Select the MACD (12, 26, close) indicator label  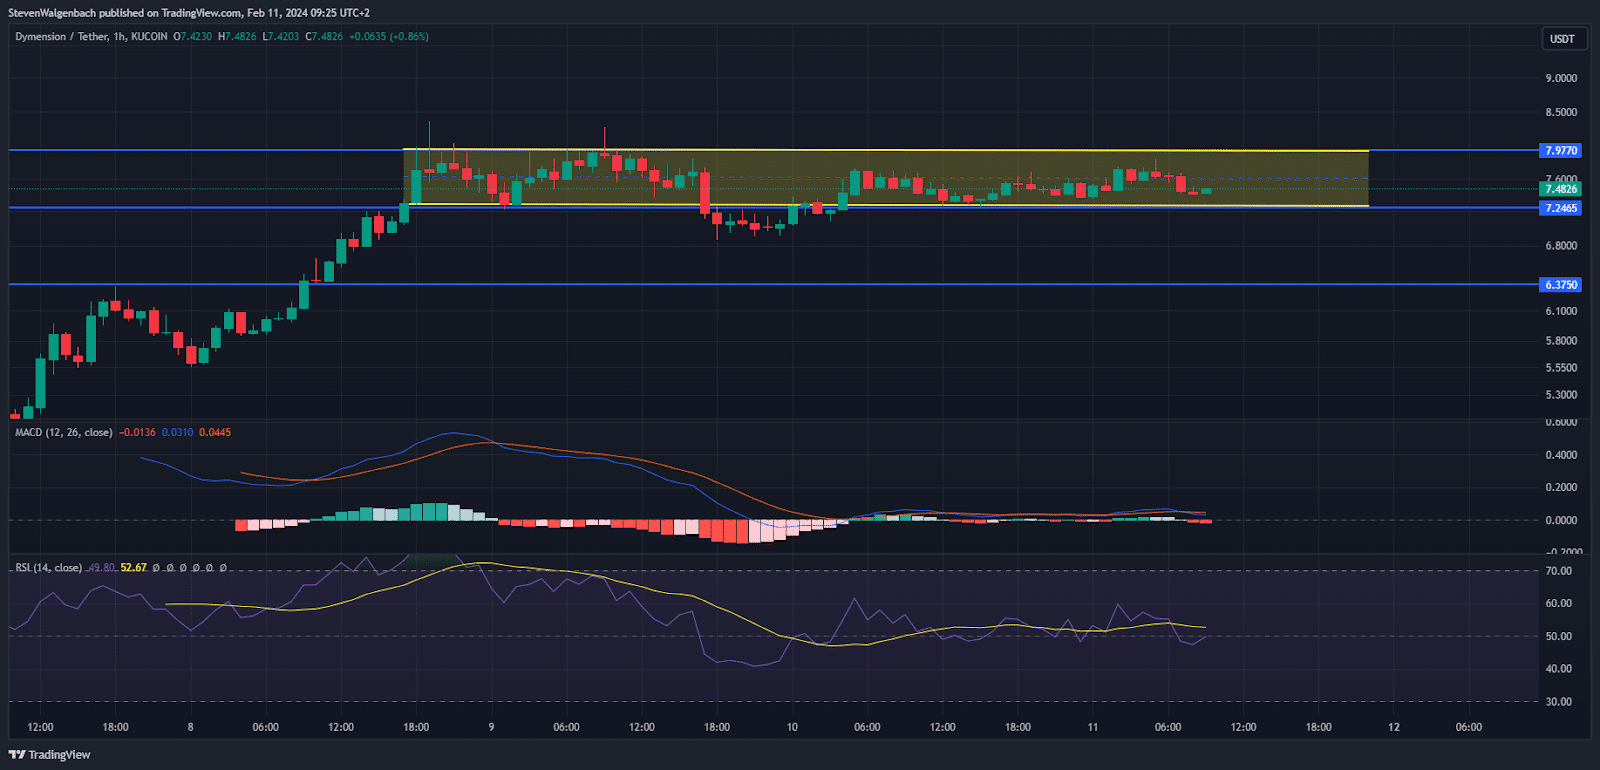pyautogui.click(x=63, y=433)
